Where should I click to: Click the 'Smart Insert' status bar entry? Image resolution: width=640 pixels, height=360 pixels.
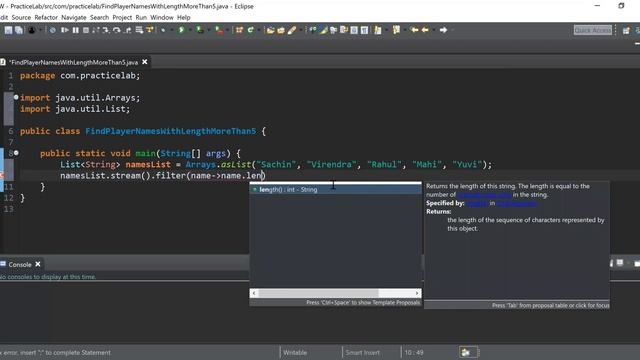click(x=362, y=353)
